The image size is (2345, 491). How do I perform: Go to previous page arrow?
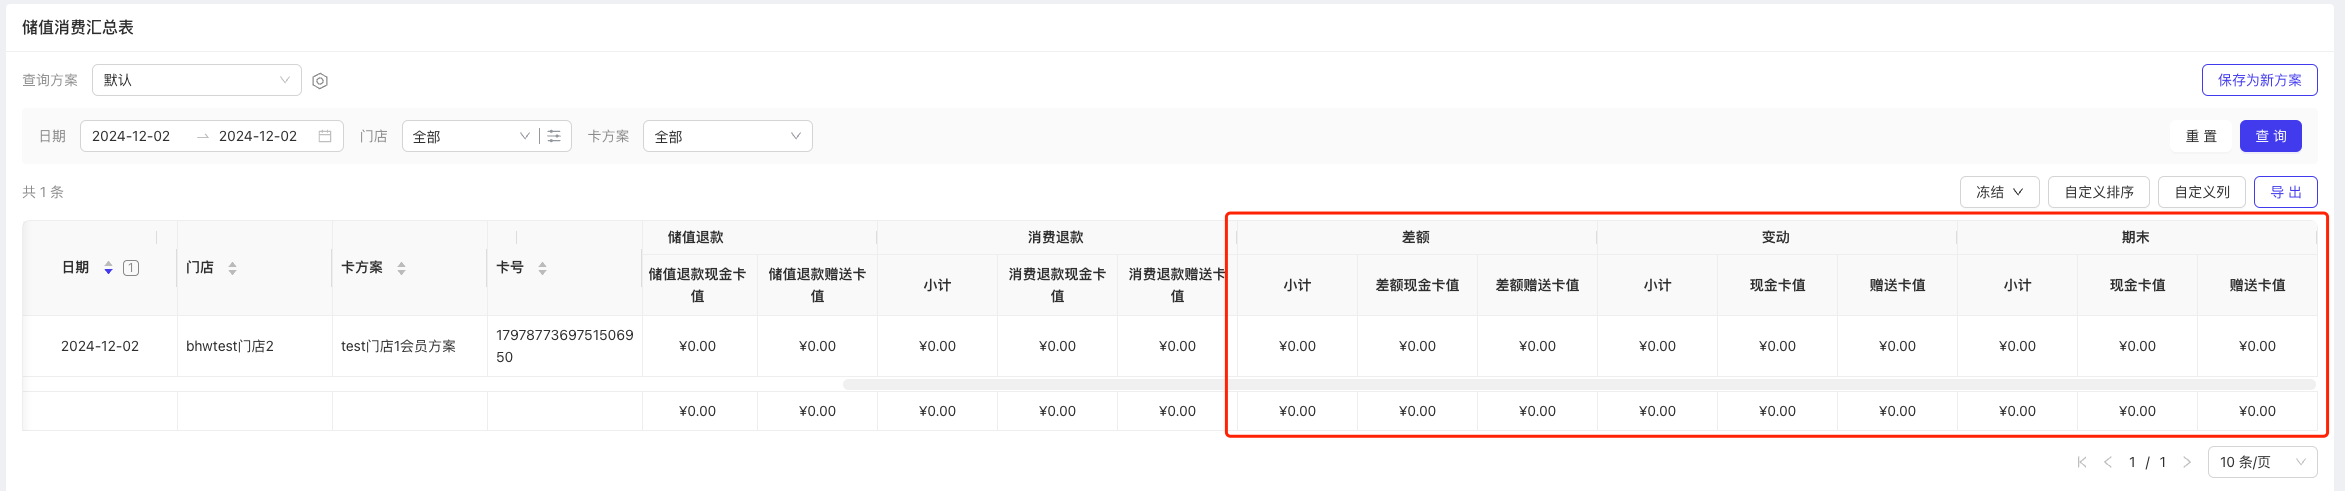(2108, 462)
